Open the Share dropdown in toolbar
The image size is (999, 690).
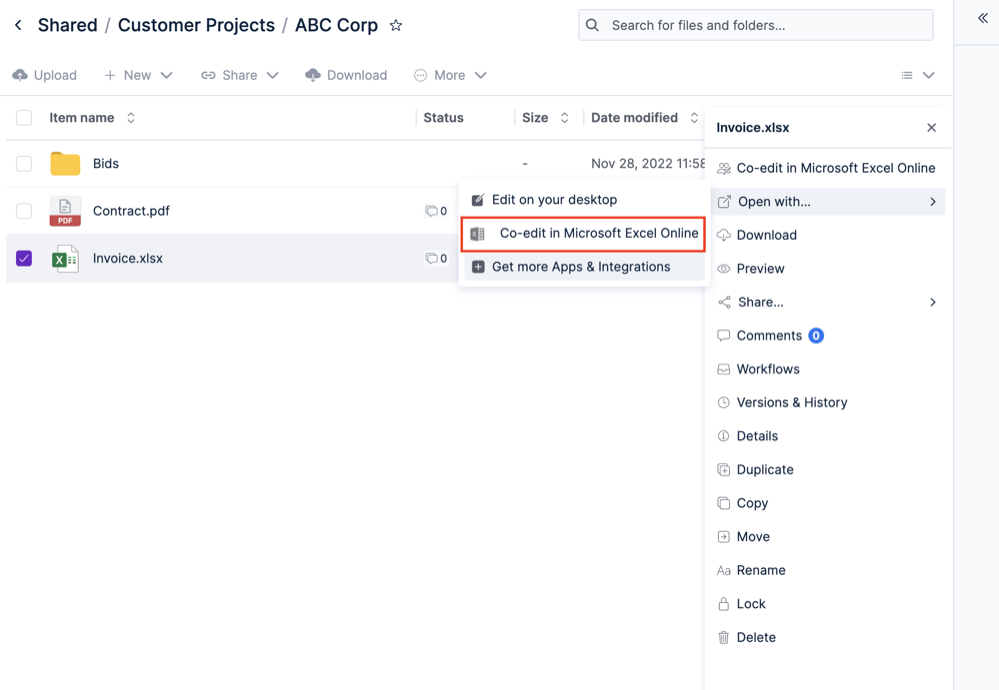240,75
